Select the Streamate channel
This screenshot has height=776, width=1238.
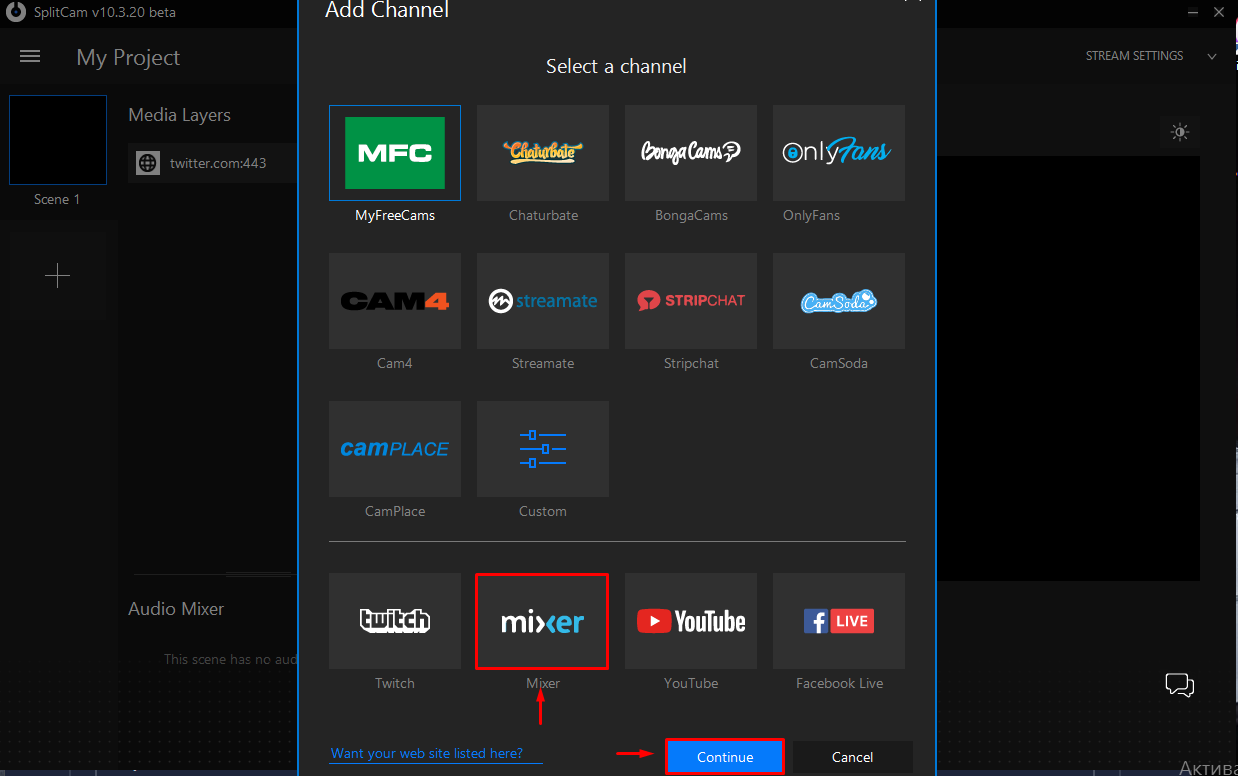pos(542,300)
